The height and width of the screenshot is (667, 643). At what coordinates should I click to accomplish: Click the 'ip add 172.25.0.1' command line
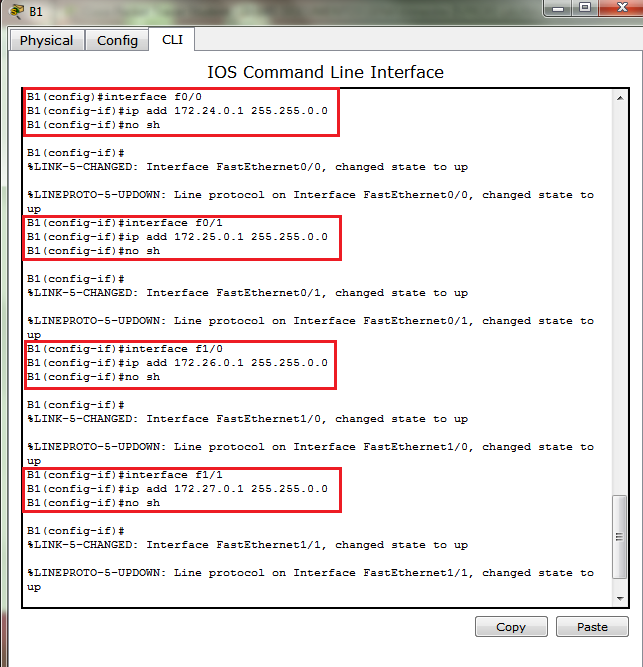pyautogui.click(x=177, y=237)
